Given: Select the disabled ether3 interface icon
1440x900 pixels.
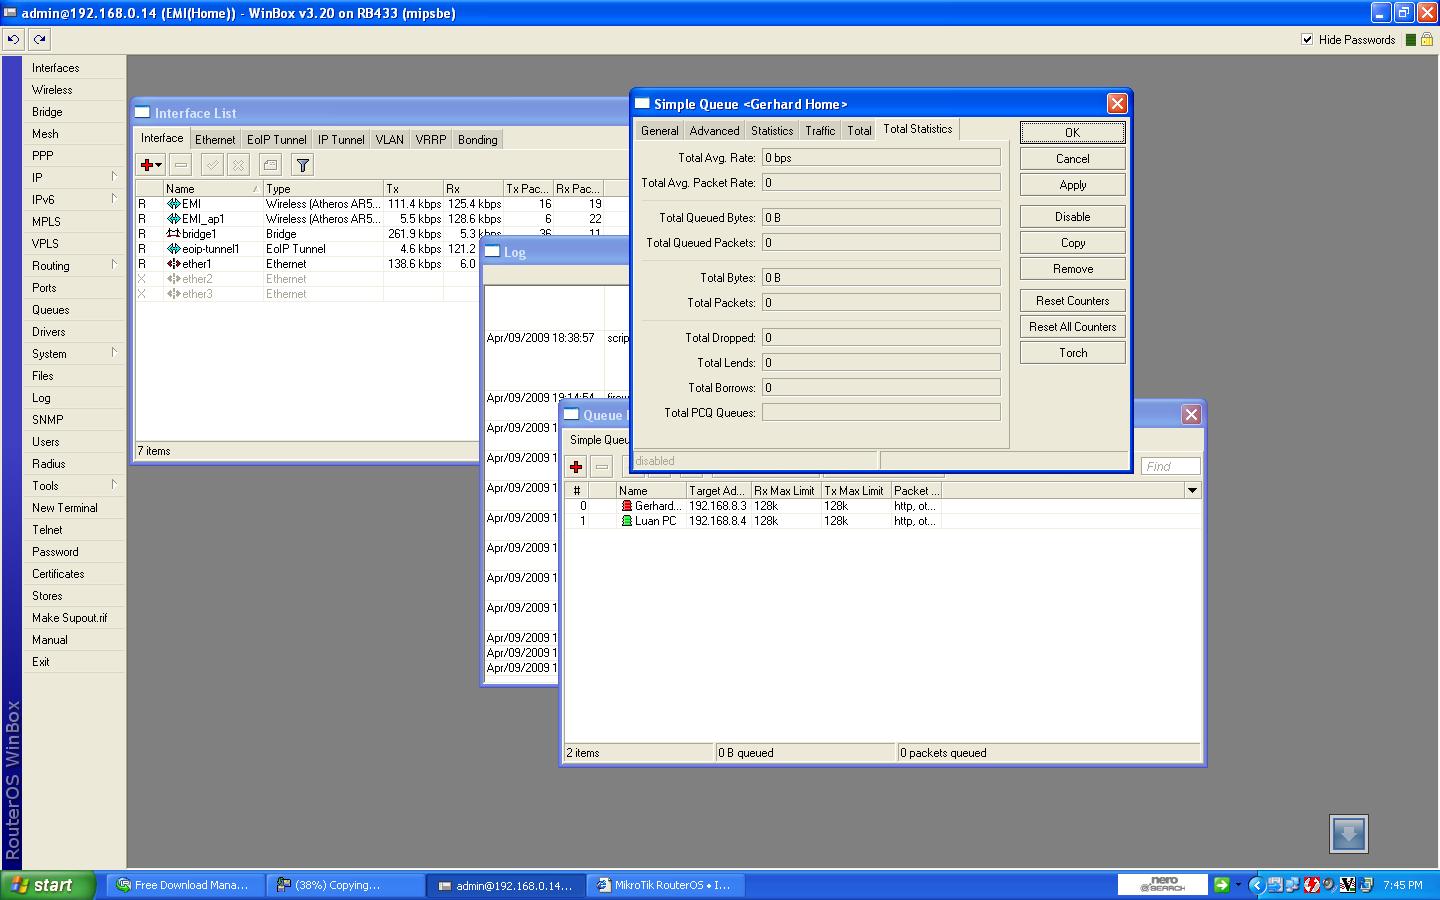Looking at the screenshot, I should (x=174, y=294).
